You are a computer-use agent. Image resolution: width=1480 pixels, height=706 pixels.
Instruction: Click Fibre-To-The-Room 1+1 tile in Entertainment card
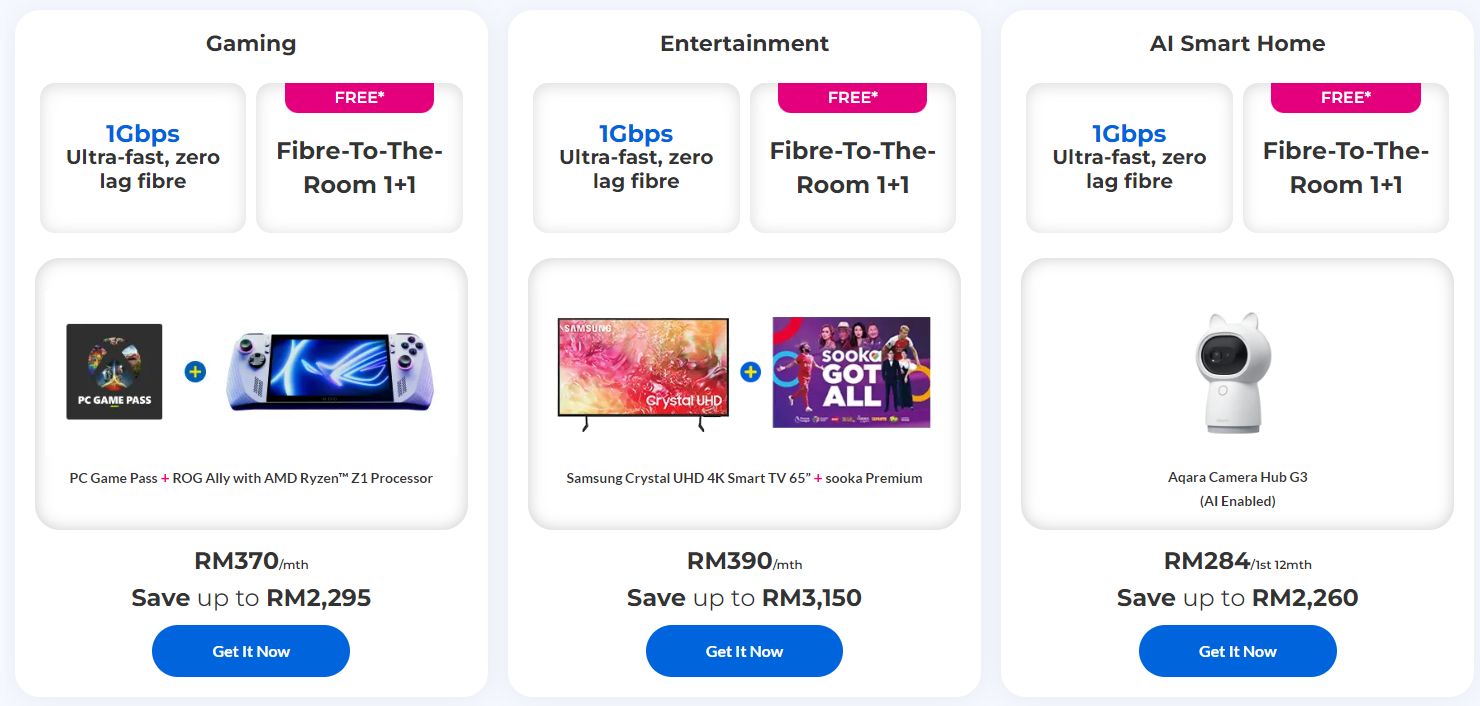[x=853, y=168]
